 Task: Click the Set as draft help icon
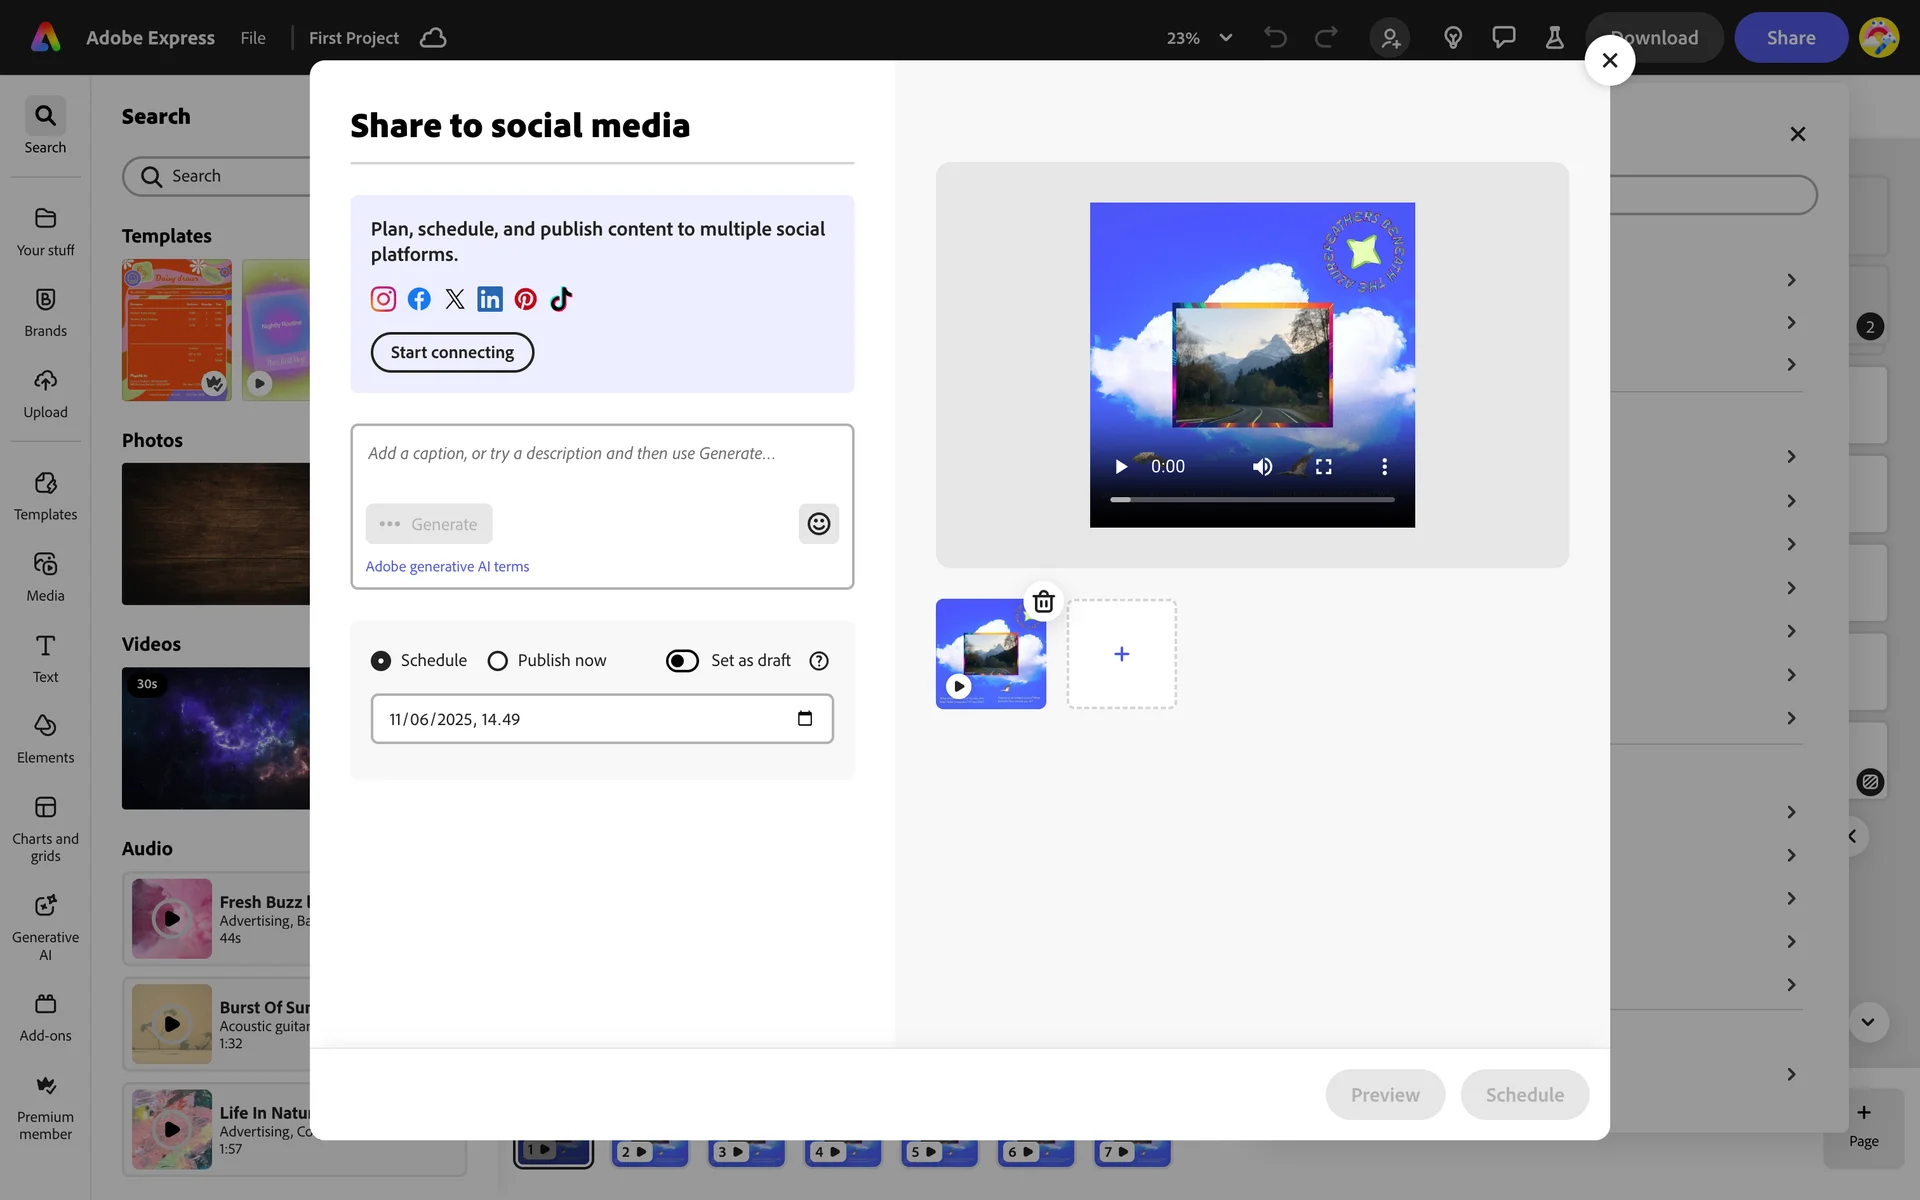(819, 661)
